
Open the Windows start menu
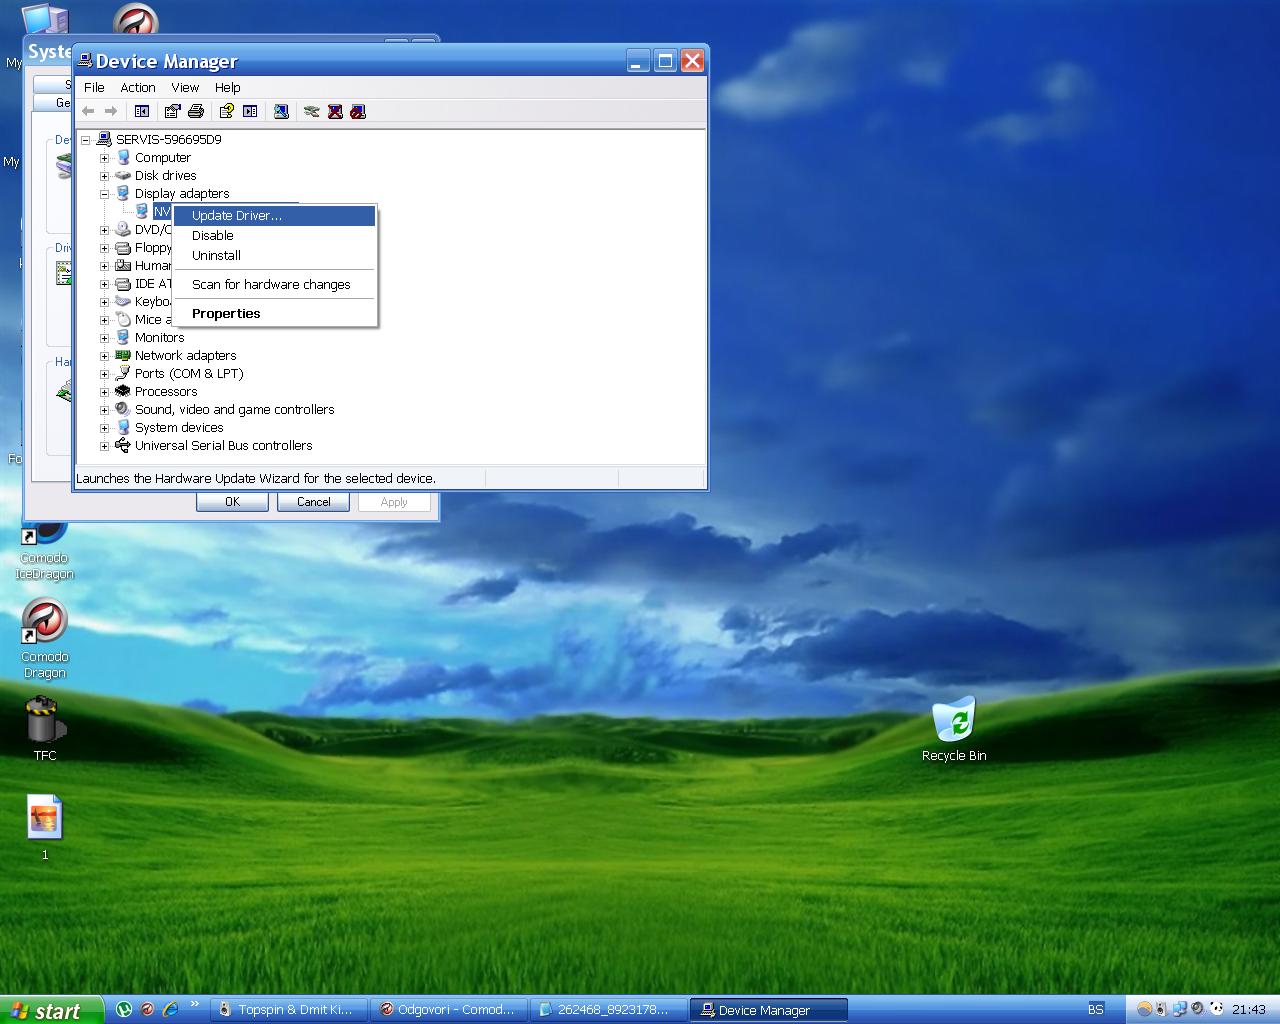(52, 1010)
